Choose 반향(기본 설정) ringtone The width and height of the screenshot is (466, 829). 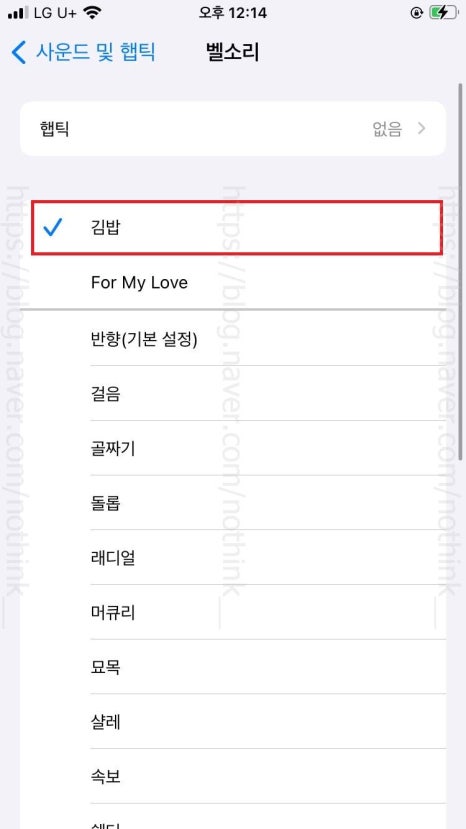[x=233, y=338]
